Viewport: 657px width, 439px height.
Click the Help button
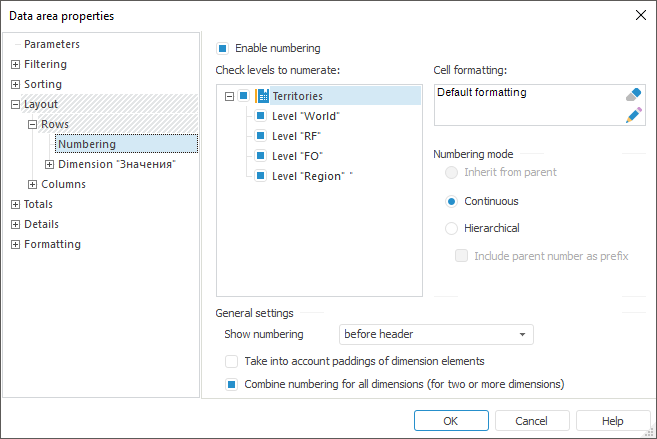tap(613, 421)
